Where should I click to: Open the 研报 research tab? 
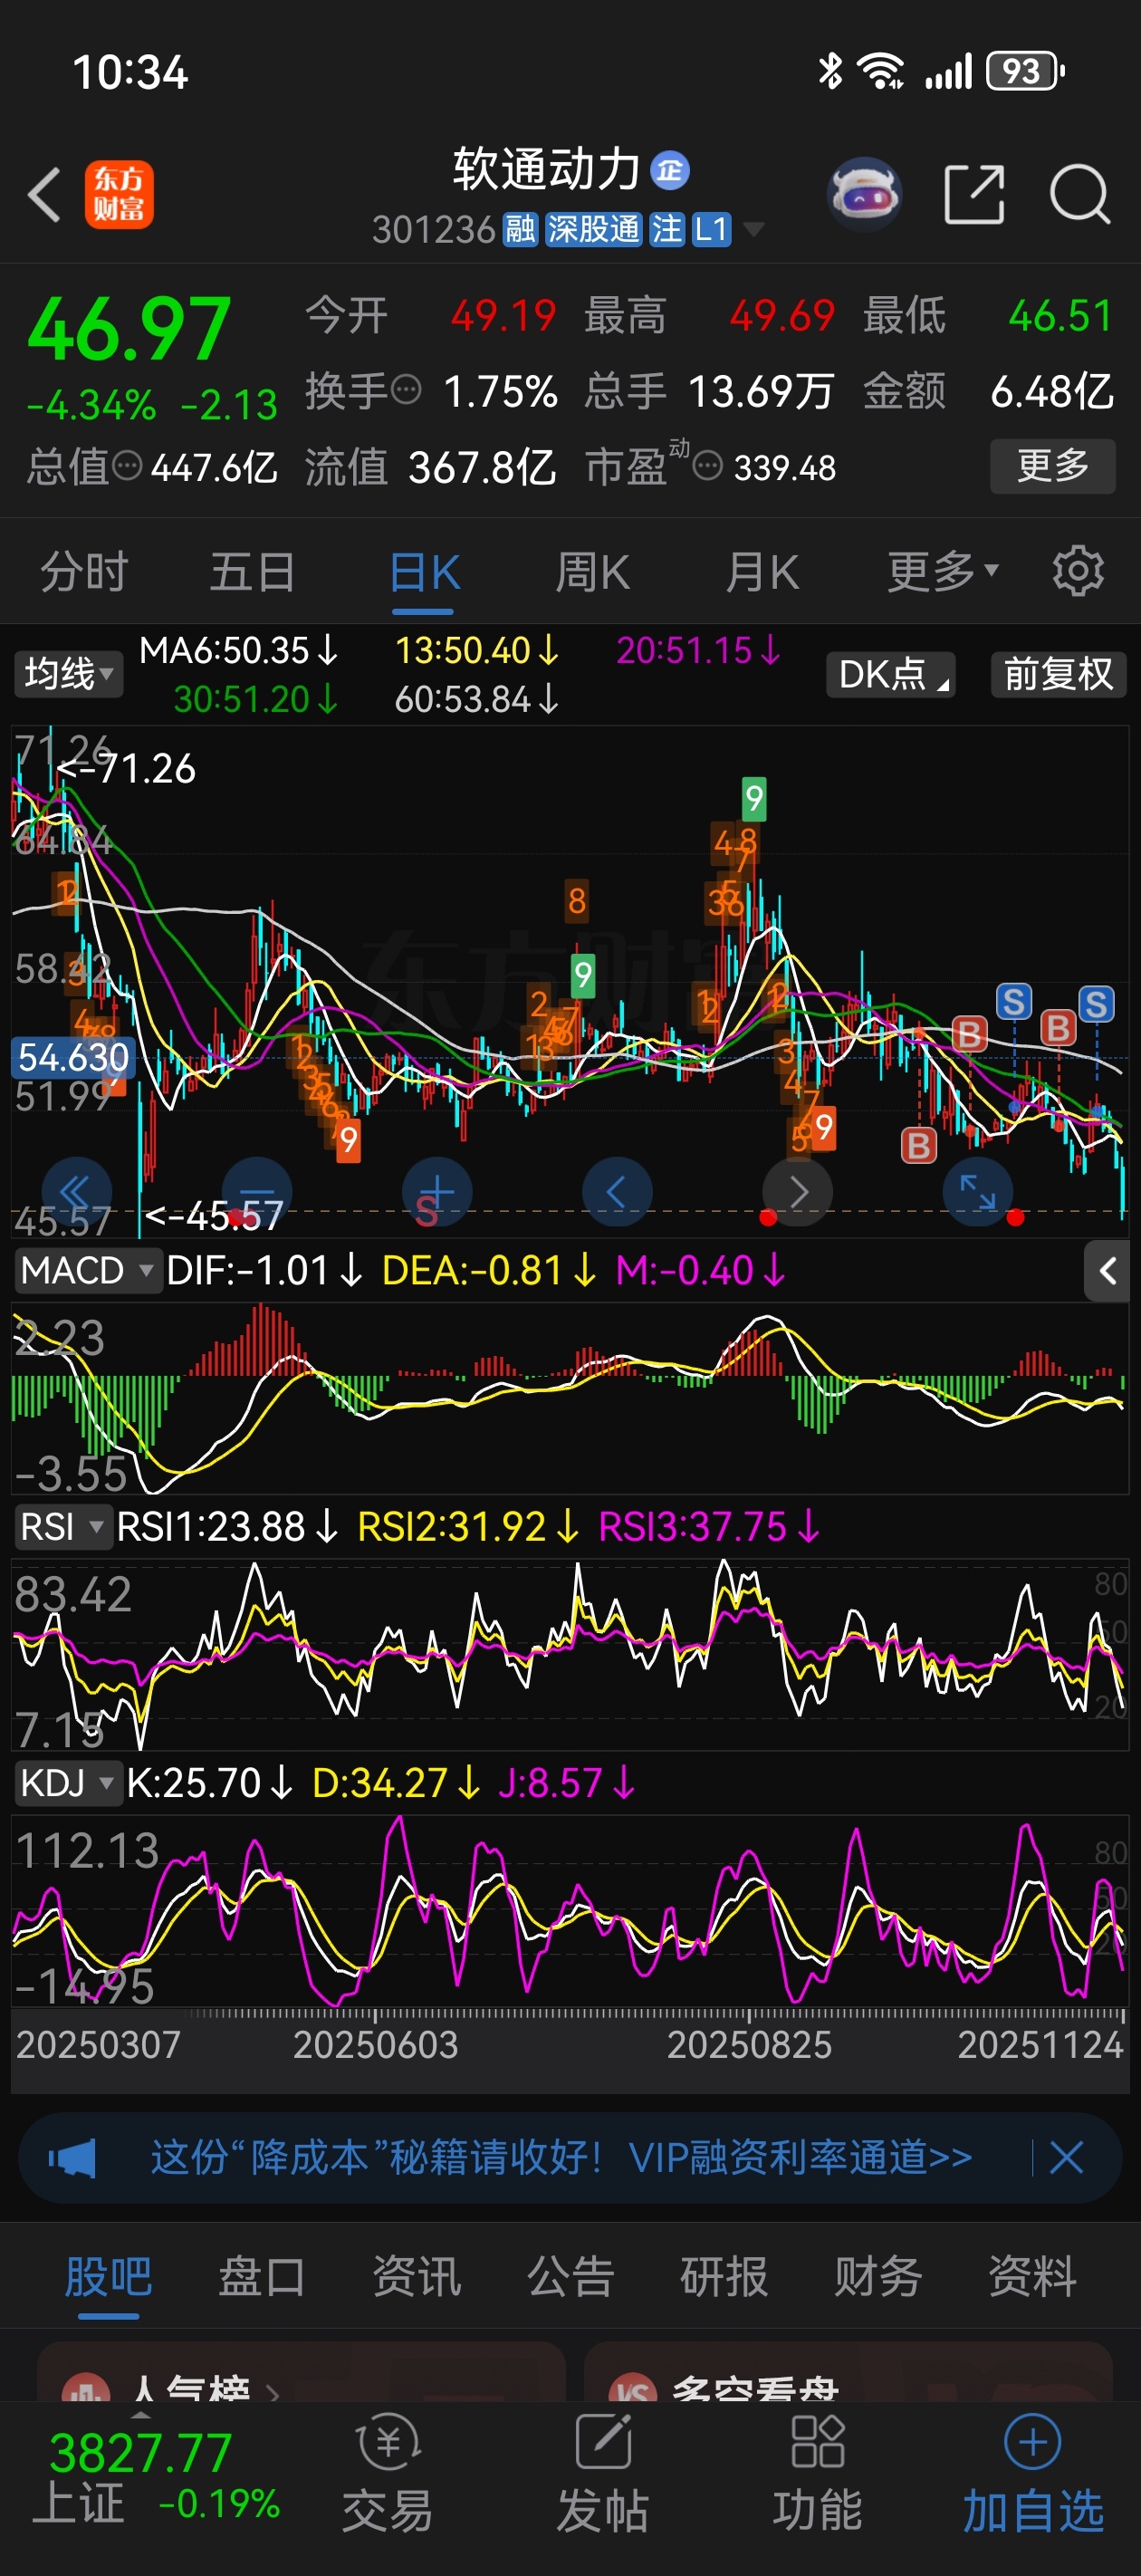click(x=724, y=2276)
